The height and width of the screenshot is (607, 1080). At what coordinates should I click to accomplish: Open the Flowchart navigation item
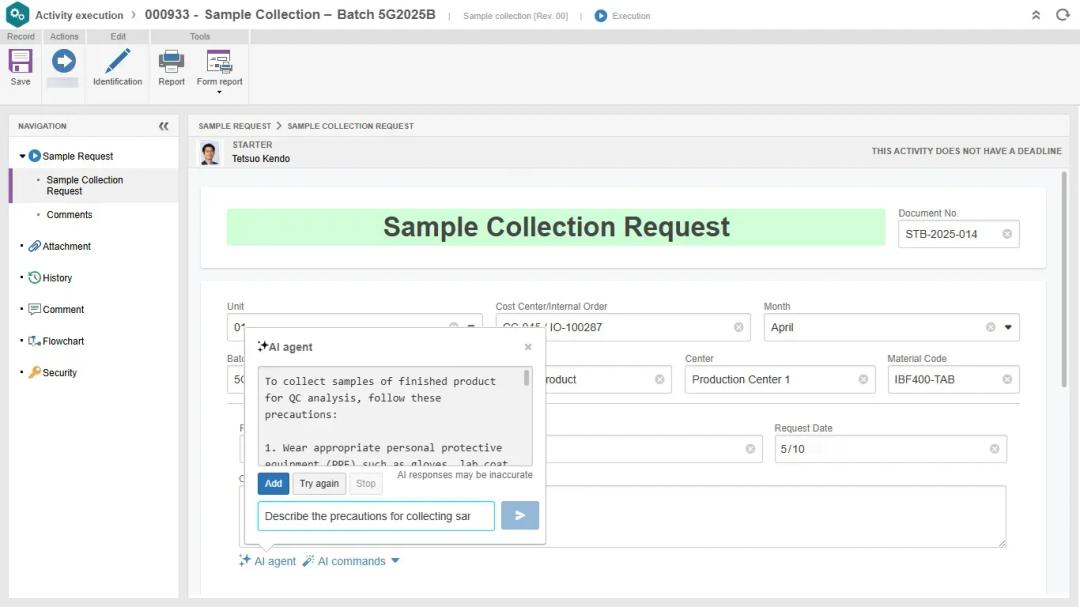[63, 341]
